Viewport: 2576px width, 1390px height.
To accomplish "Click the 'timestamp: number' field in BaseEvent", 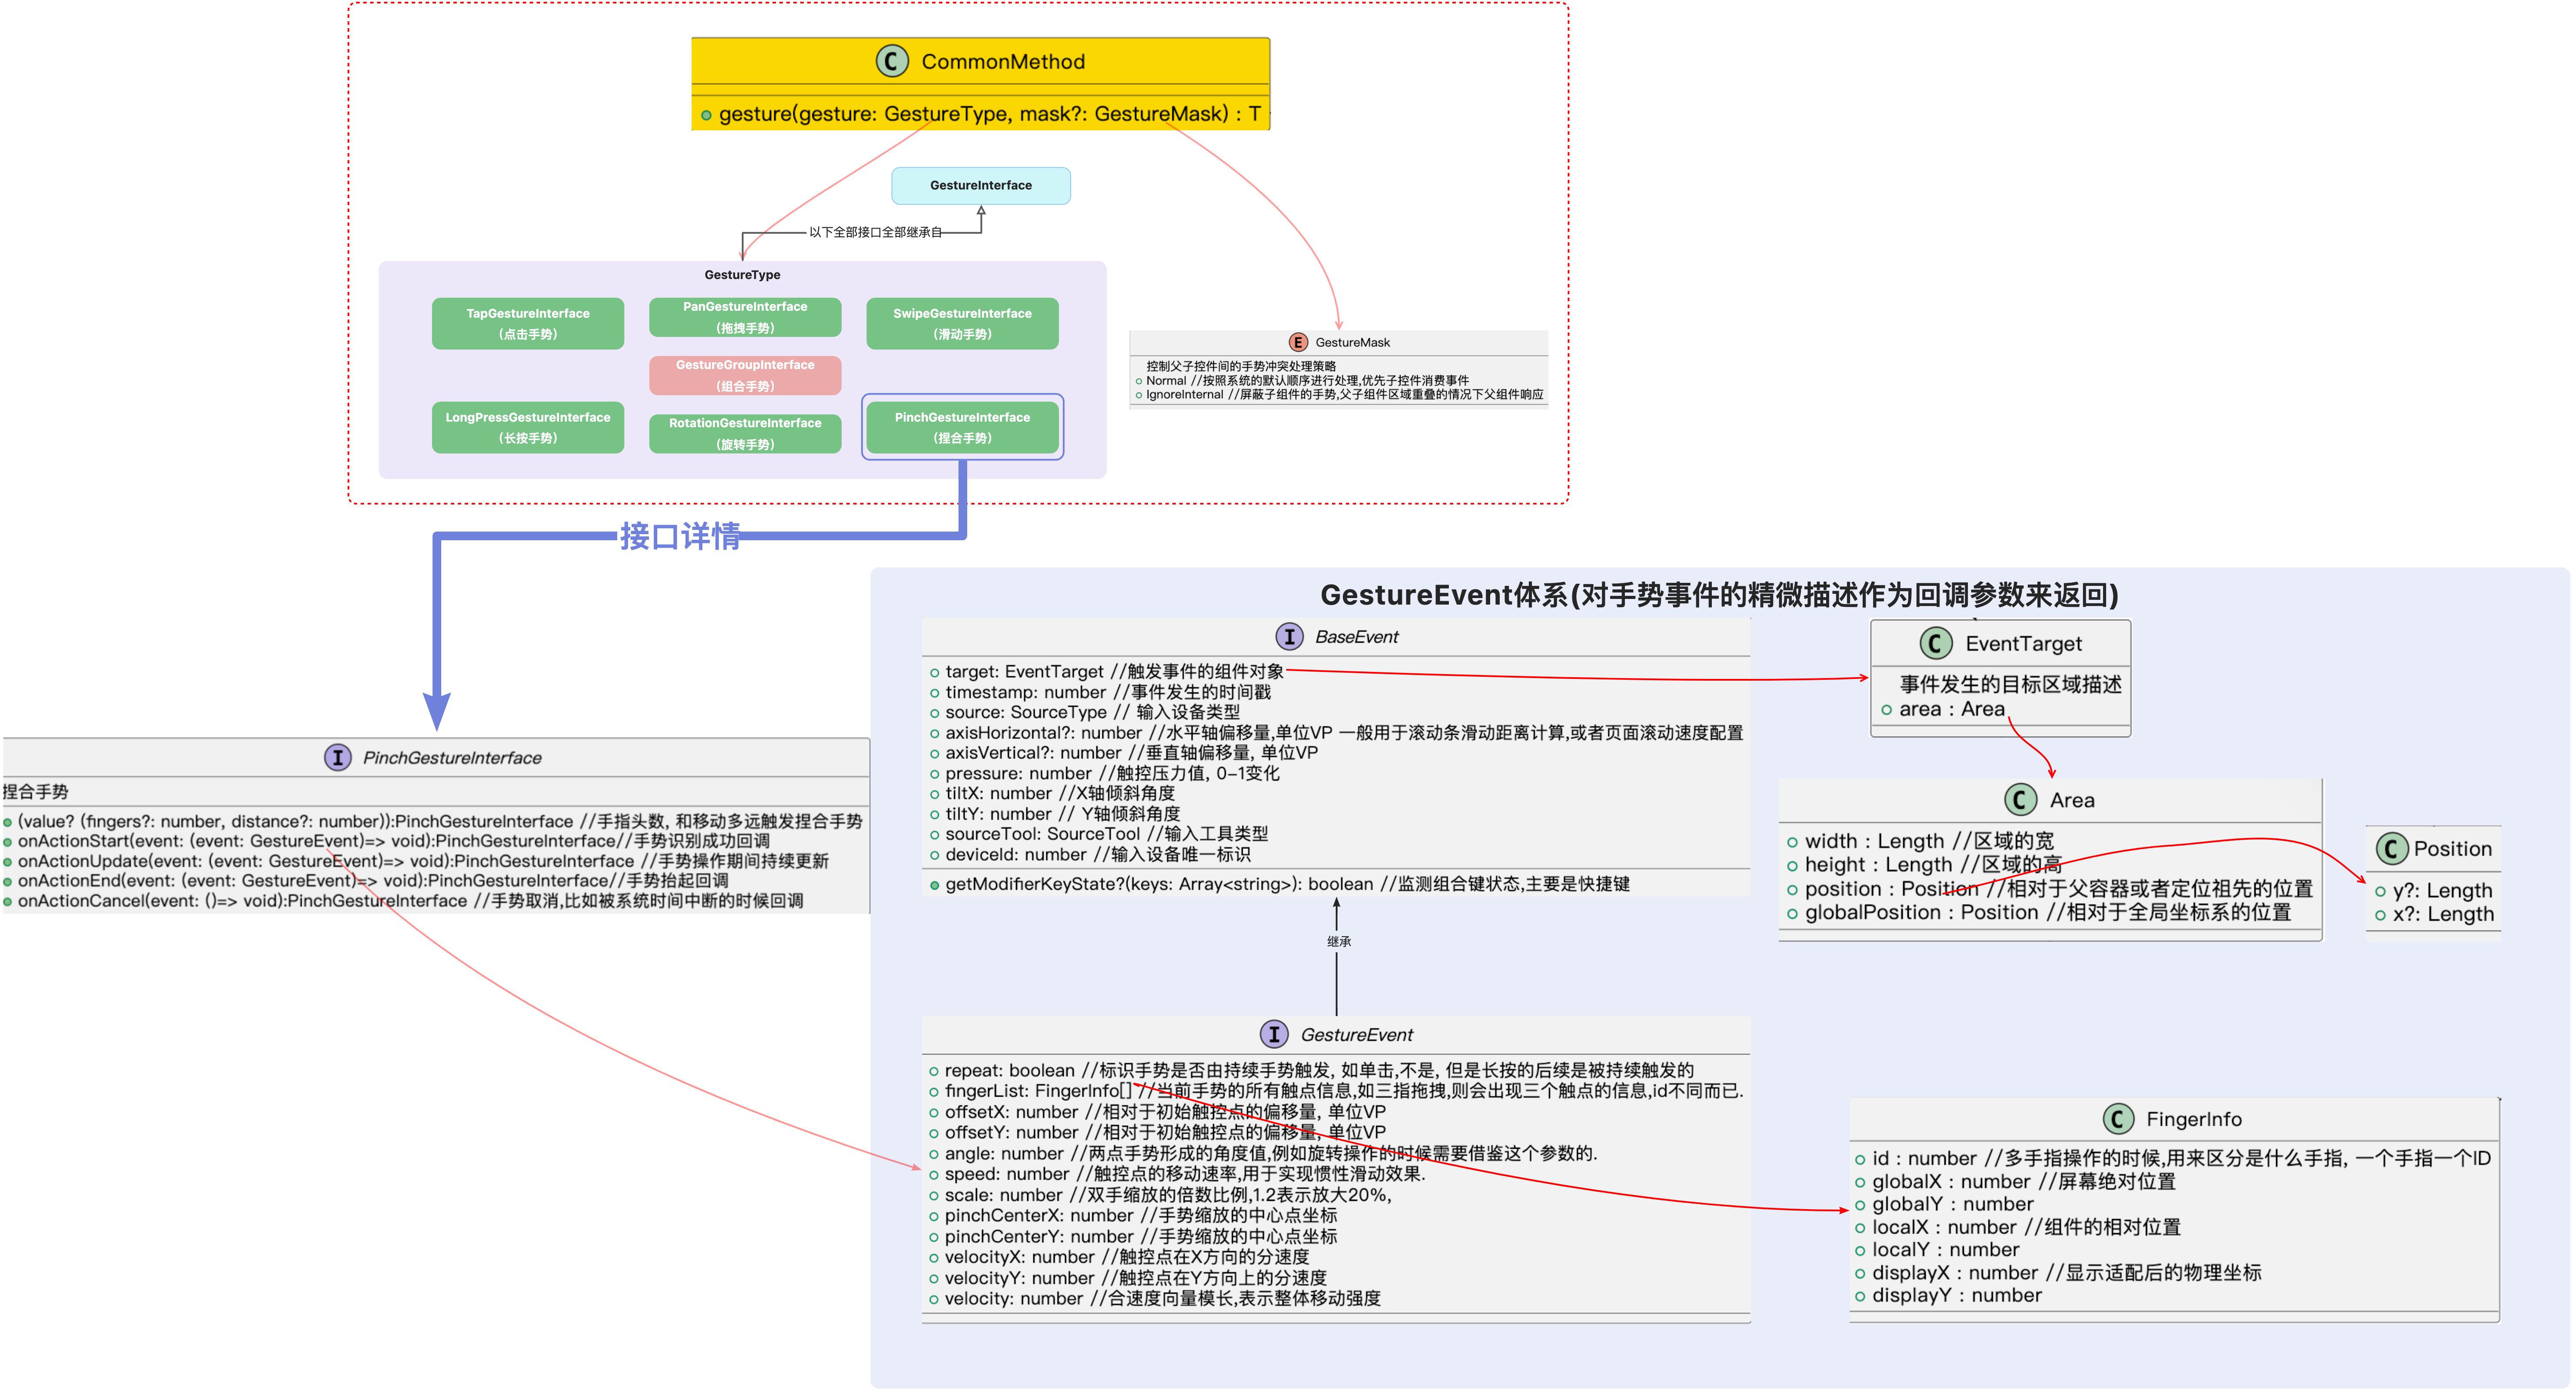I will (1100, 692).
